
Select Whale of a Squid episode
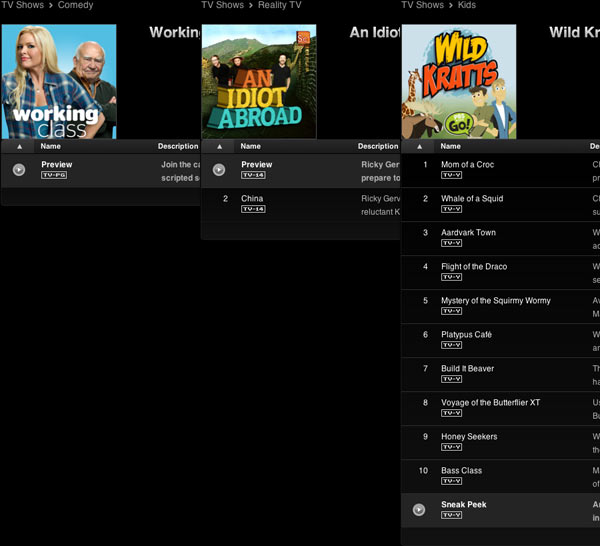pos(471,199)
